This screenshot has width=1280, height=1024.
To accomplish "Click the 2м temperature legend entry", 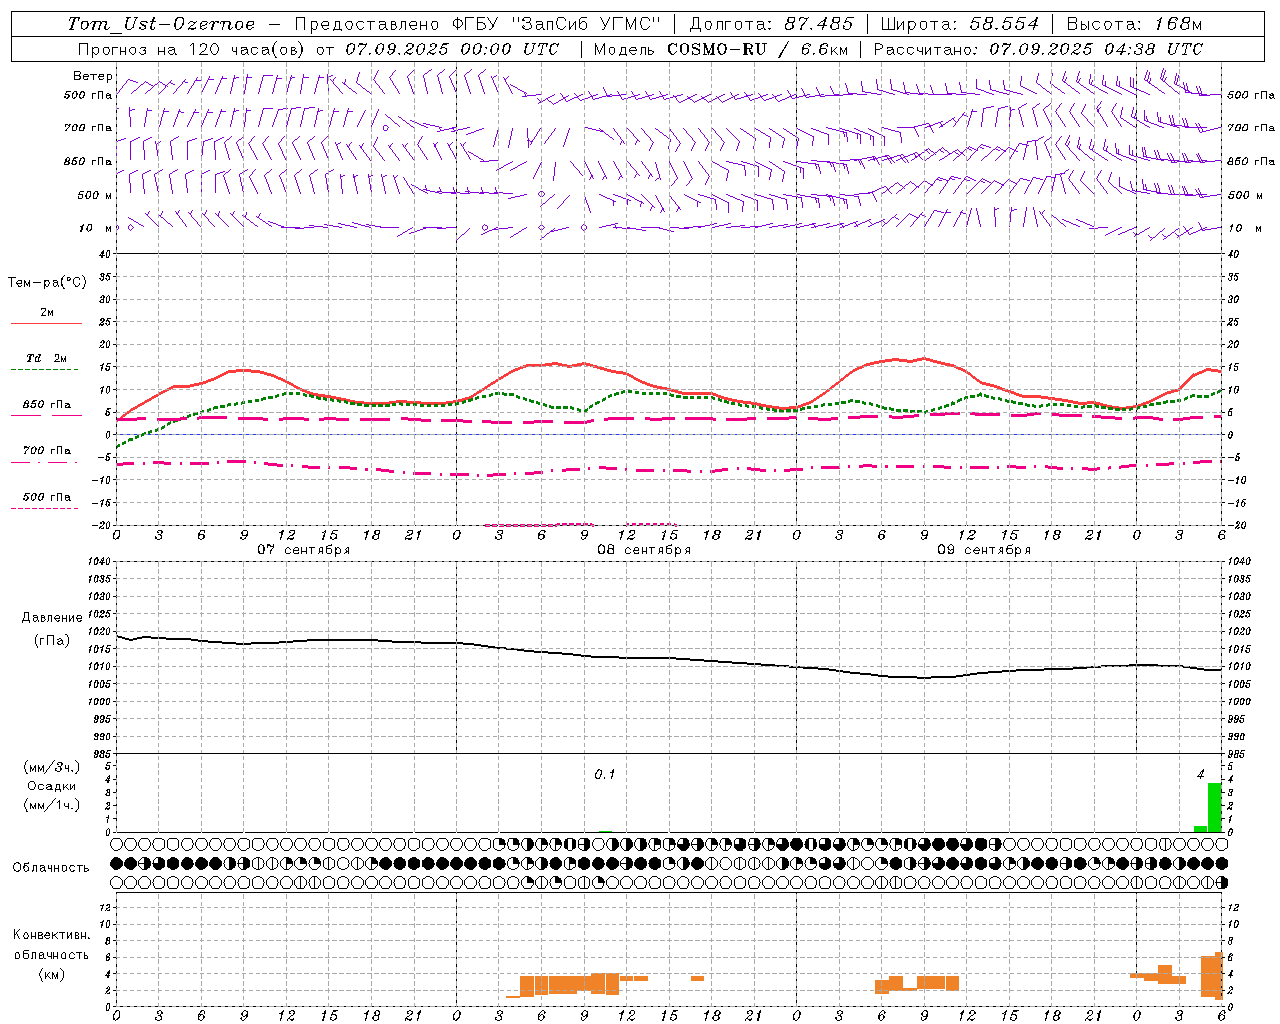I will click(47, 312).
